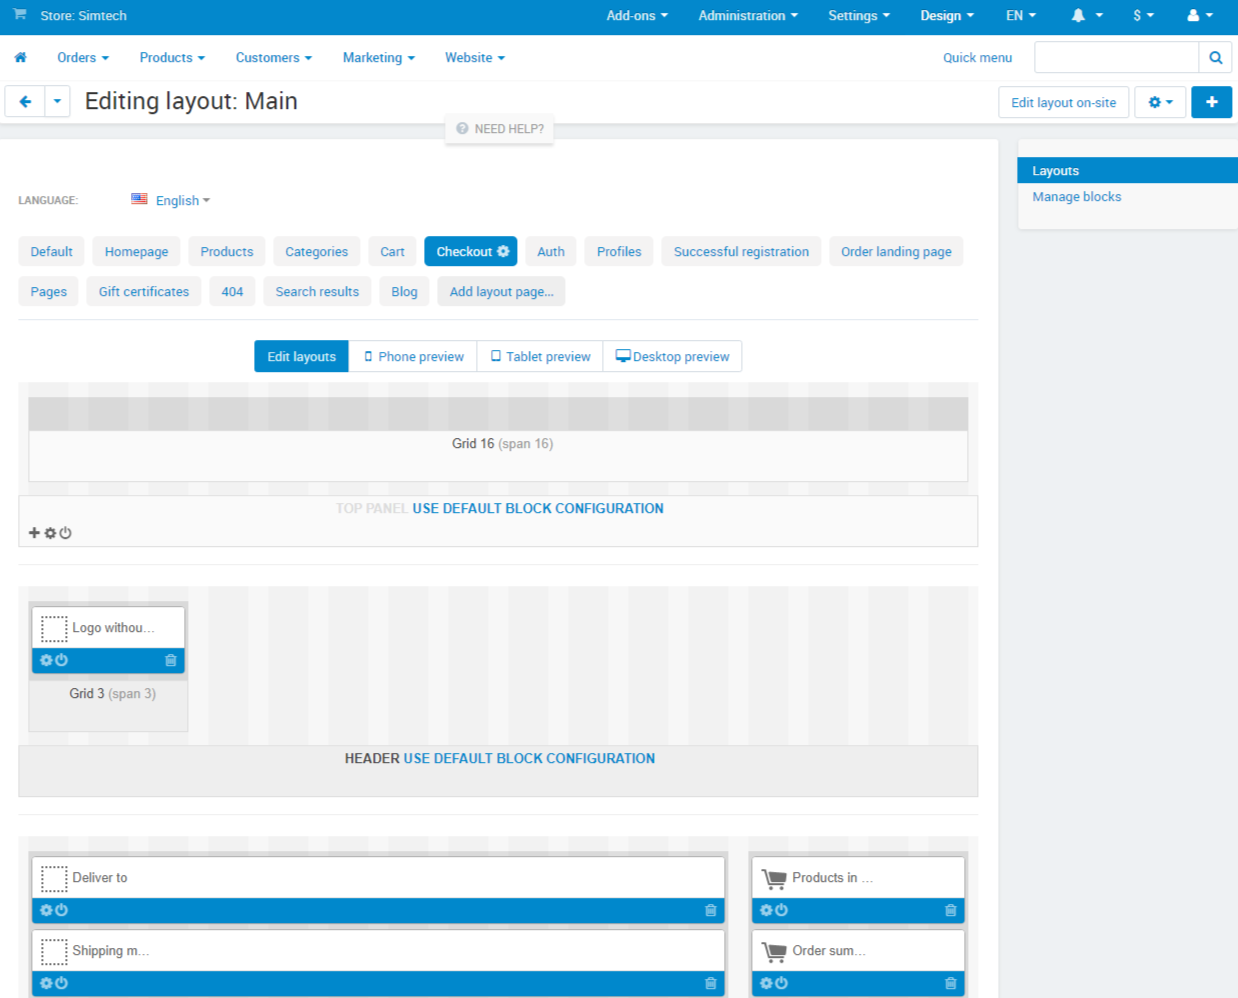Toggle power status of Products in block

point(781,910)
